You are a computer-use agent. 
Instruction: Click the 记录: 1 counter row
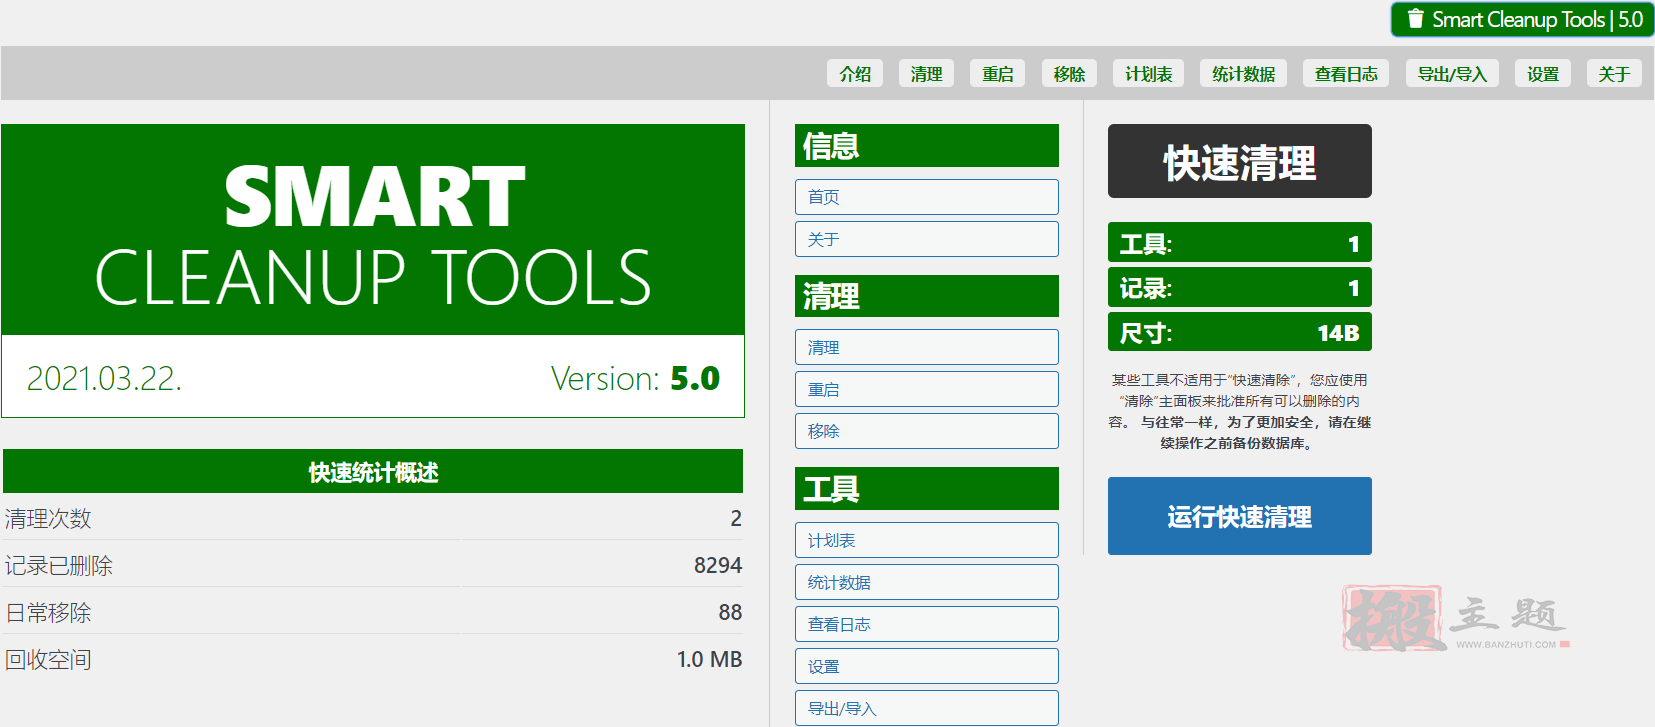1240,288
